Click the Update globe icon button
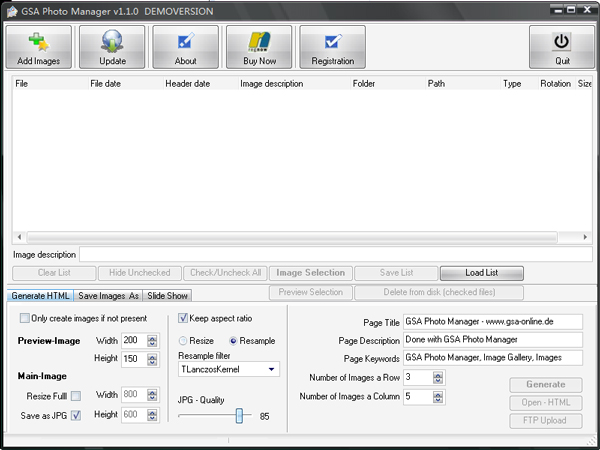The width and height of the screenshot is (600, 450). tap(112, 47)
